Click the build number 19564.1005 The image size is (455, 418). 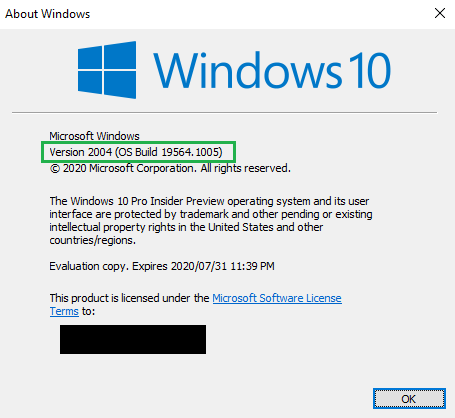[x=192, y=152]
